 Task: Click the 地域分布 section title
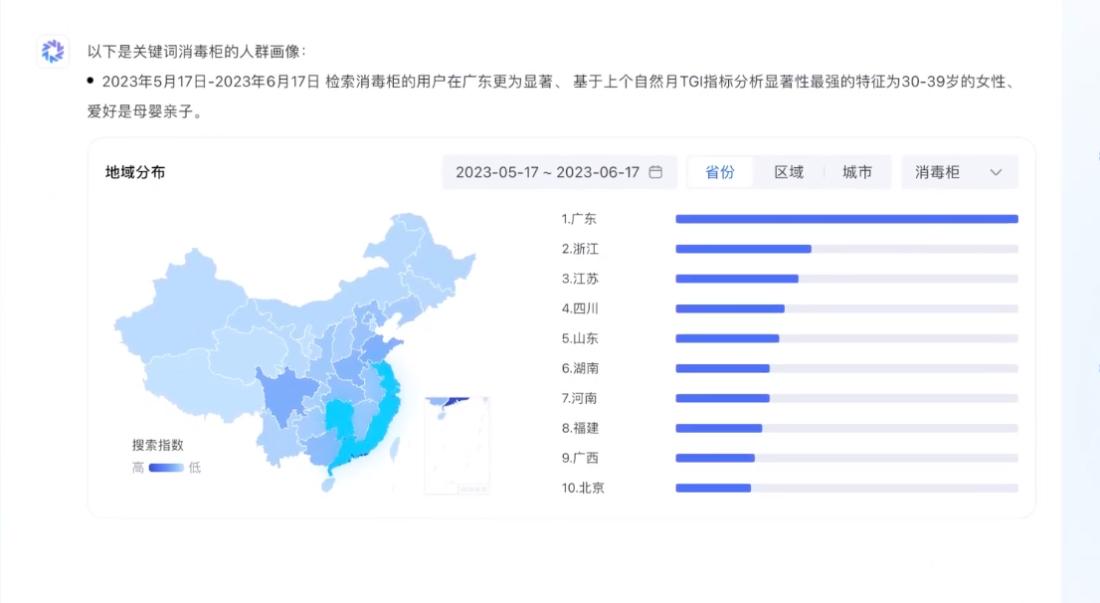pyautogui.click(x=135, y=172)
